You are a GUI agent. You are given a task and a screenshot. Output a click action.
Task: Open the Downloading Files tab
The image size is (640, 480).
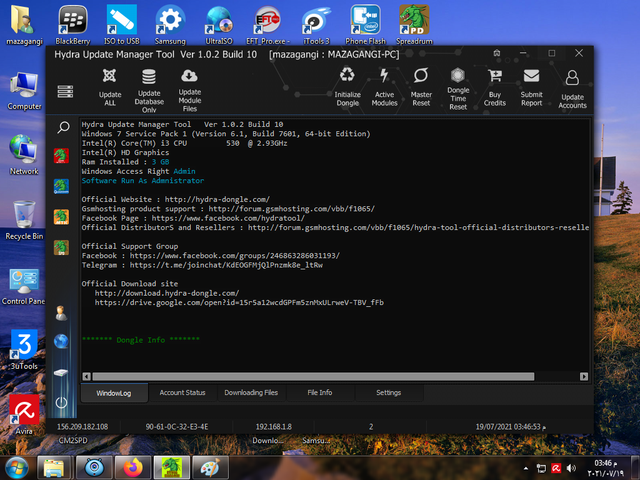[x=251, y=393]
